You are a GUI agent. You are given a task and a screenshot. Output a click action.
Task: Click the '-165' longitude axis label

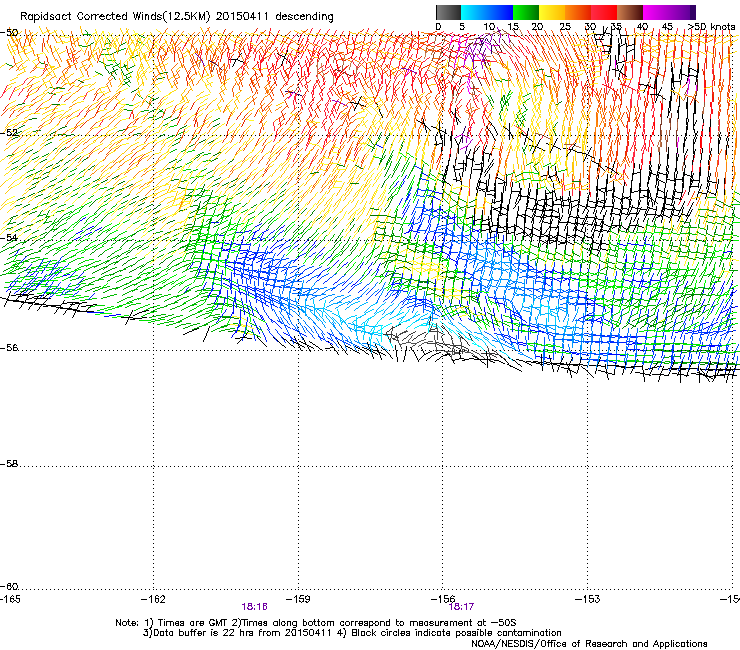pos(10,599)
